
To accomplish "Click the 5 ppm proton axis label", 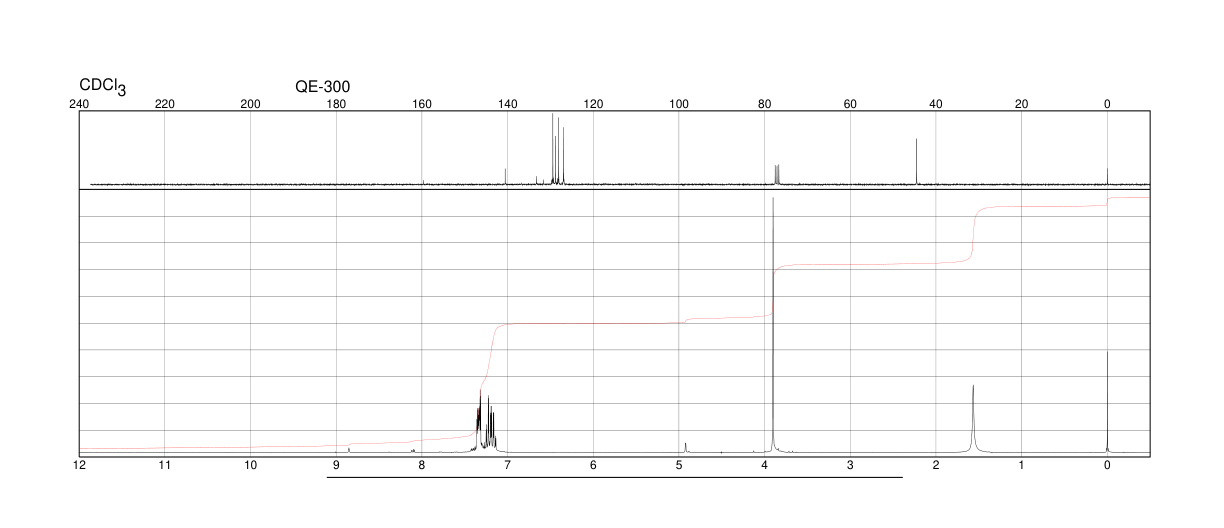I will [x=679, y=465].
